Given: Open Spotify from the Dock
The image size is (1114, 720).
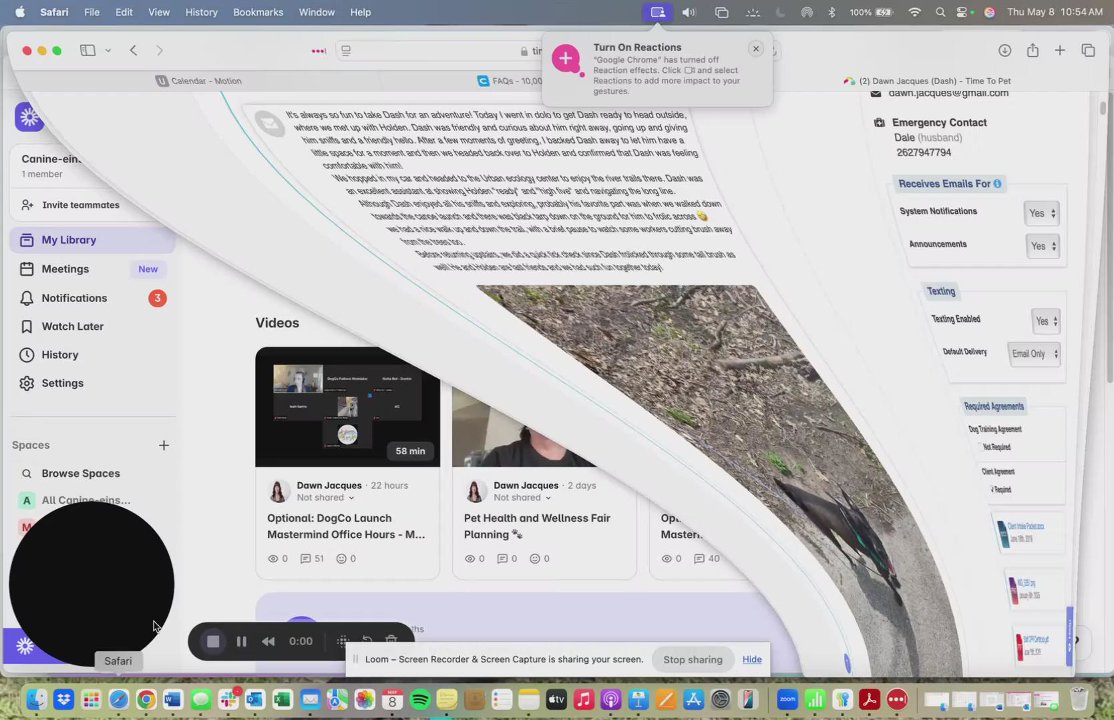Looking at the screenshot, I should click(x=420, y=700).
